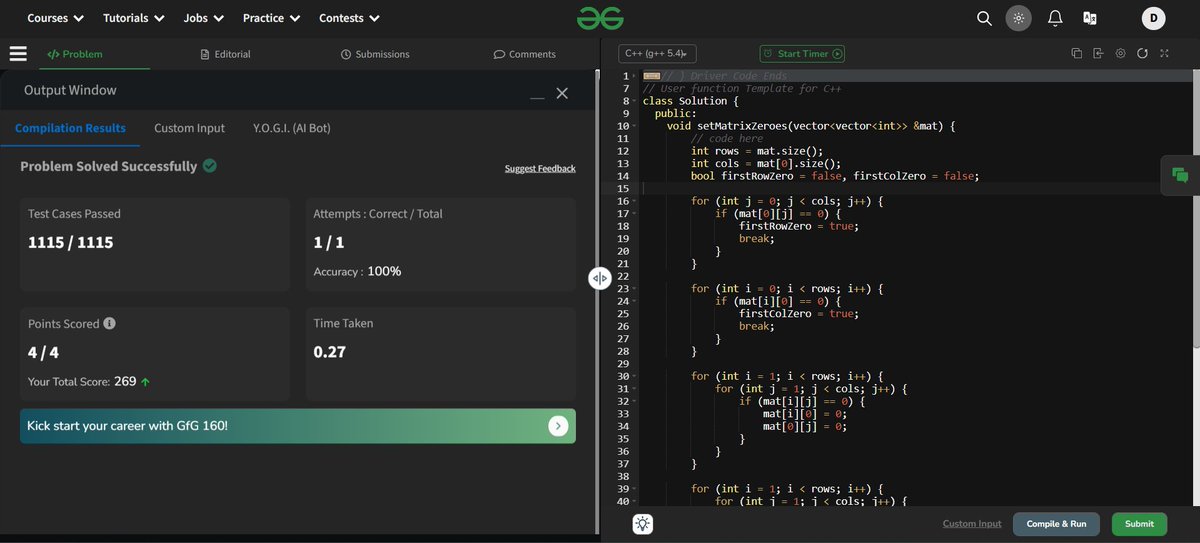Click the code line 'int rows = mat.size();'
The image size is (1200, 543).
758,151
